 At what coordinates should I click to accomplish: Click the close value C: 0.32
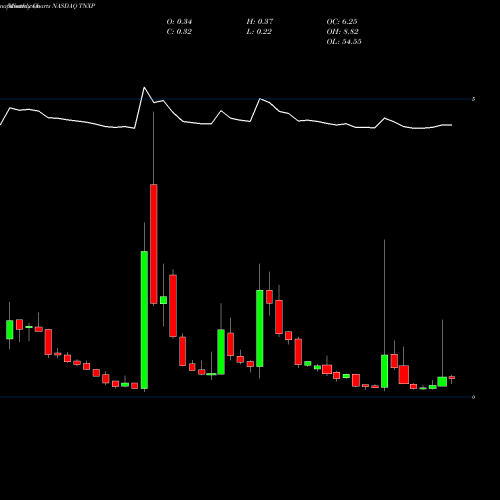coord(179,32)
